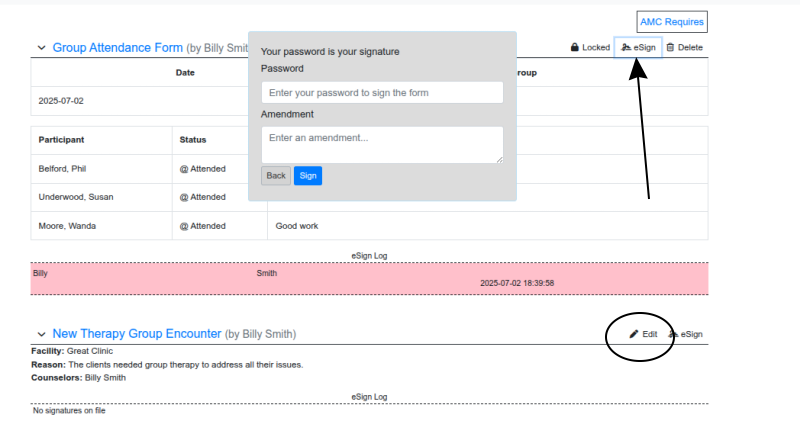The width and height of the screenshot is (800, 440).
Task: Focus the password signature field
Action: pos(382,92)
